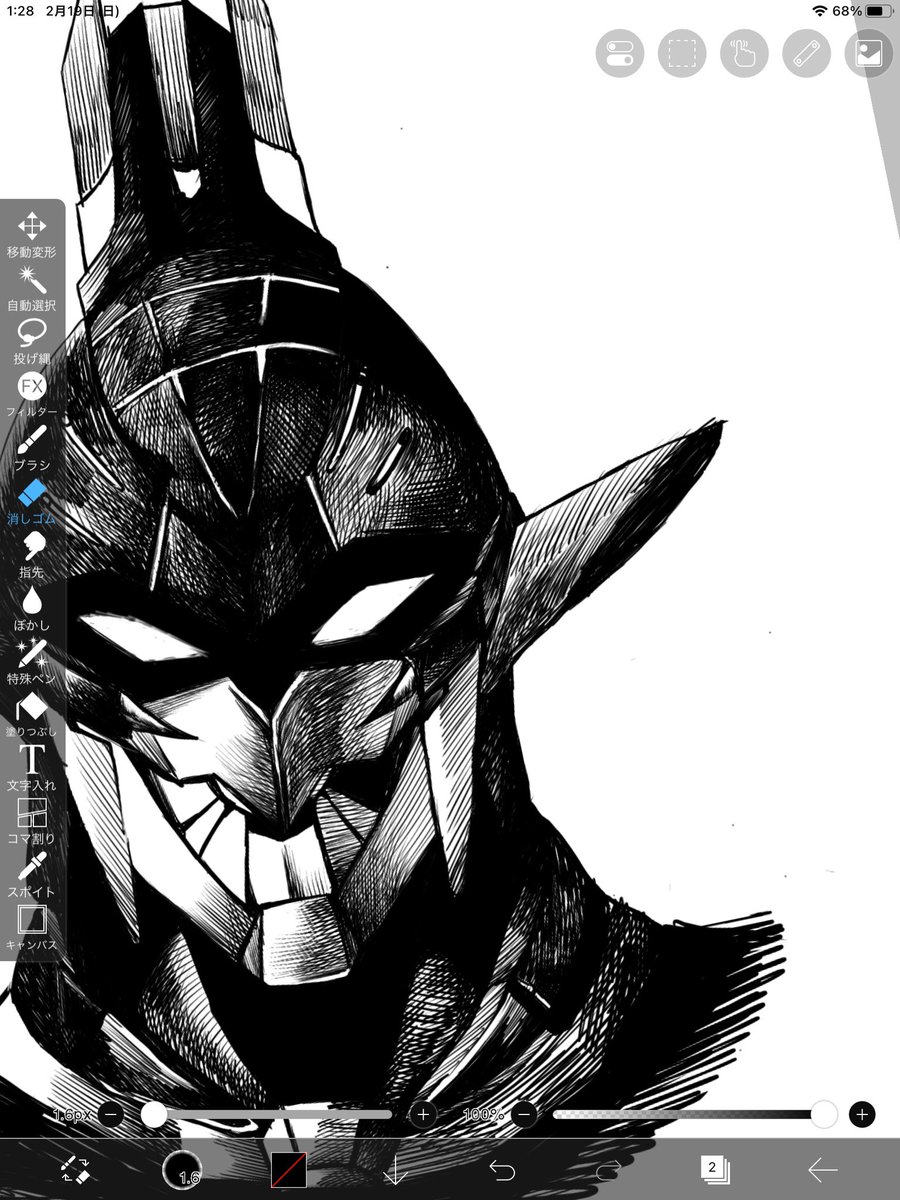Image resolution: width=900 pixels, height=1200 pixels.
Task: Tap the down arrow to hide toolbars
Action: point(396,1169)
